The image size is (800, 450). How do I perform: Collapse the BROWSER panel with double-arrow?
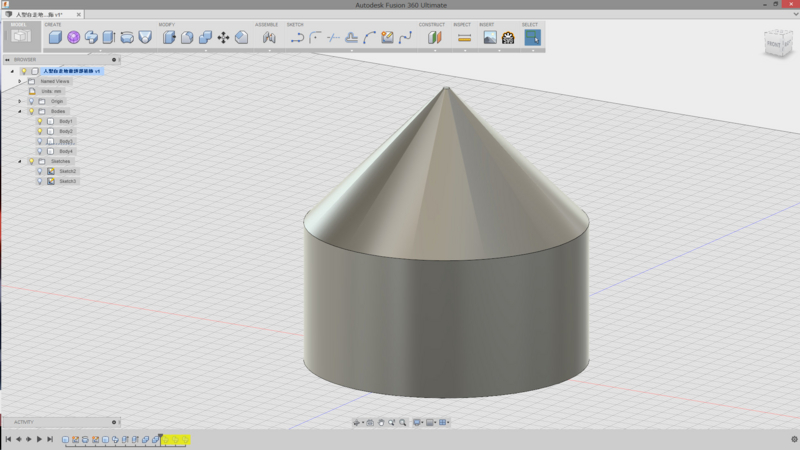click(7, 60)
